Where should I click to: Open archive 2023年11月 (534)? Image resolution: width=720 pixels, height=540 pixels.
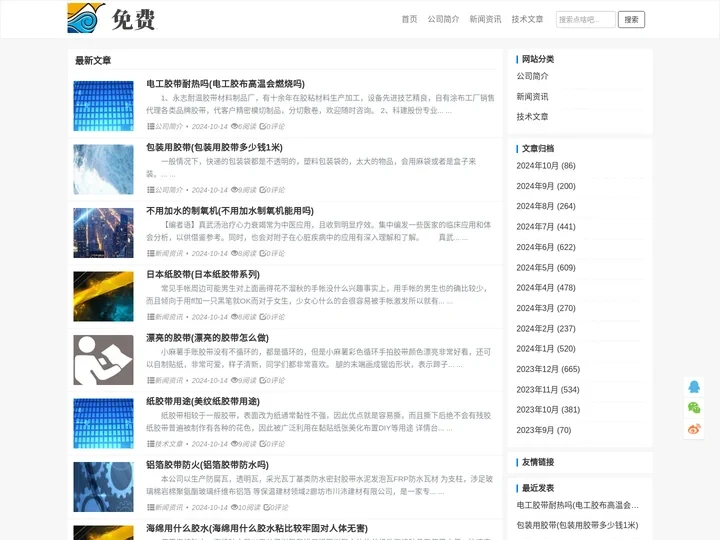[548, 389]
